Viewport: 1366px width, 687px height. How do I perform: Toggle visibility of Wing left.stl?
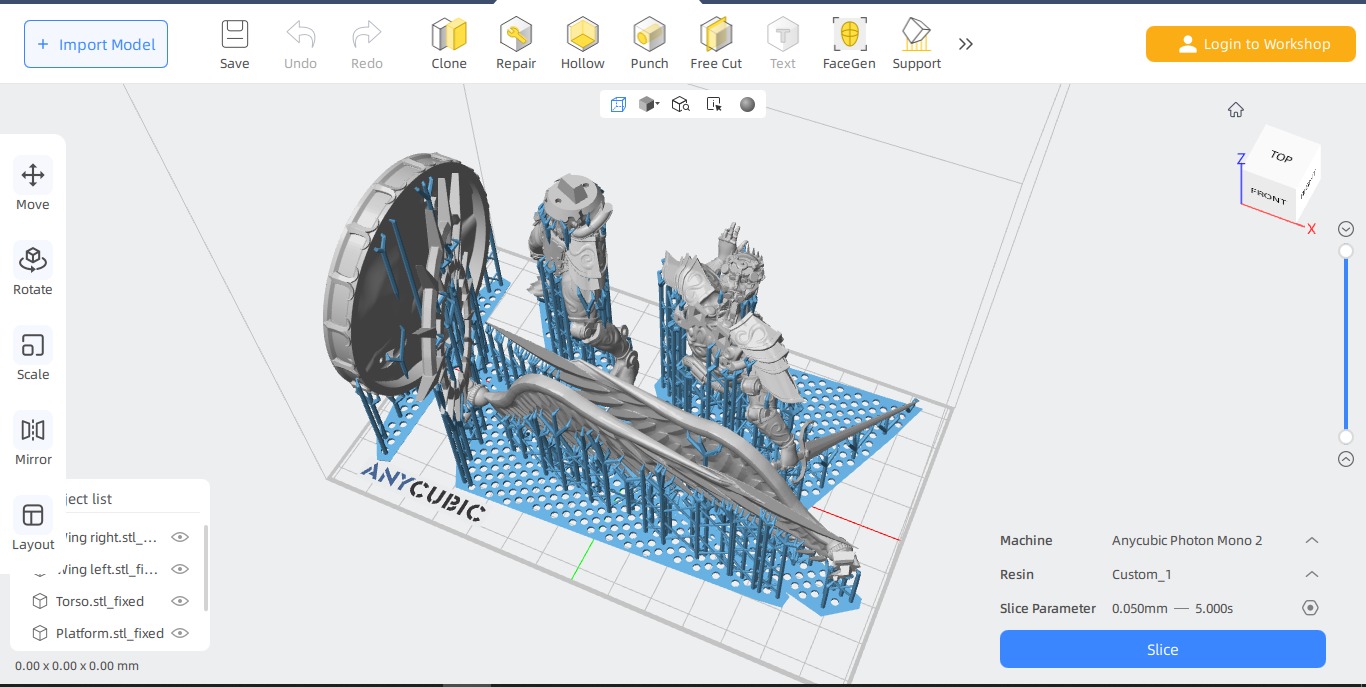coord(180,569)
